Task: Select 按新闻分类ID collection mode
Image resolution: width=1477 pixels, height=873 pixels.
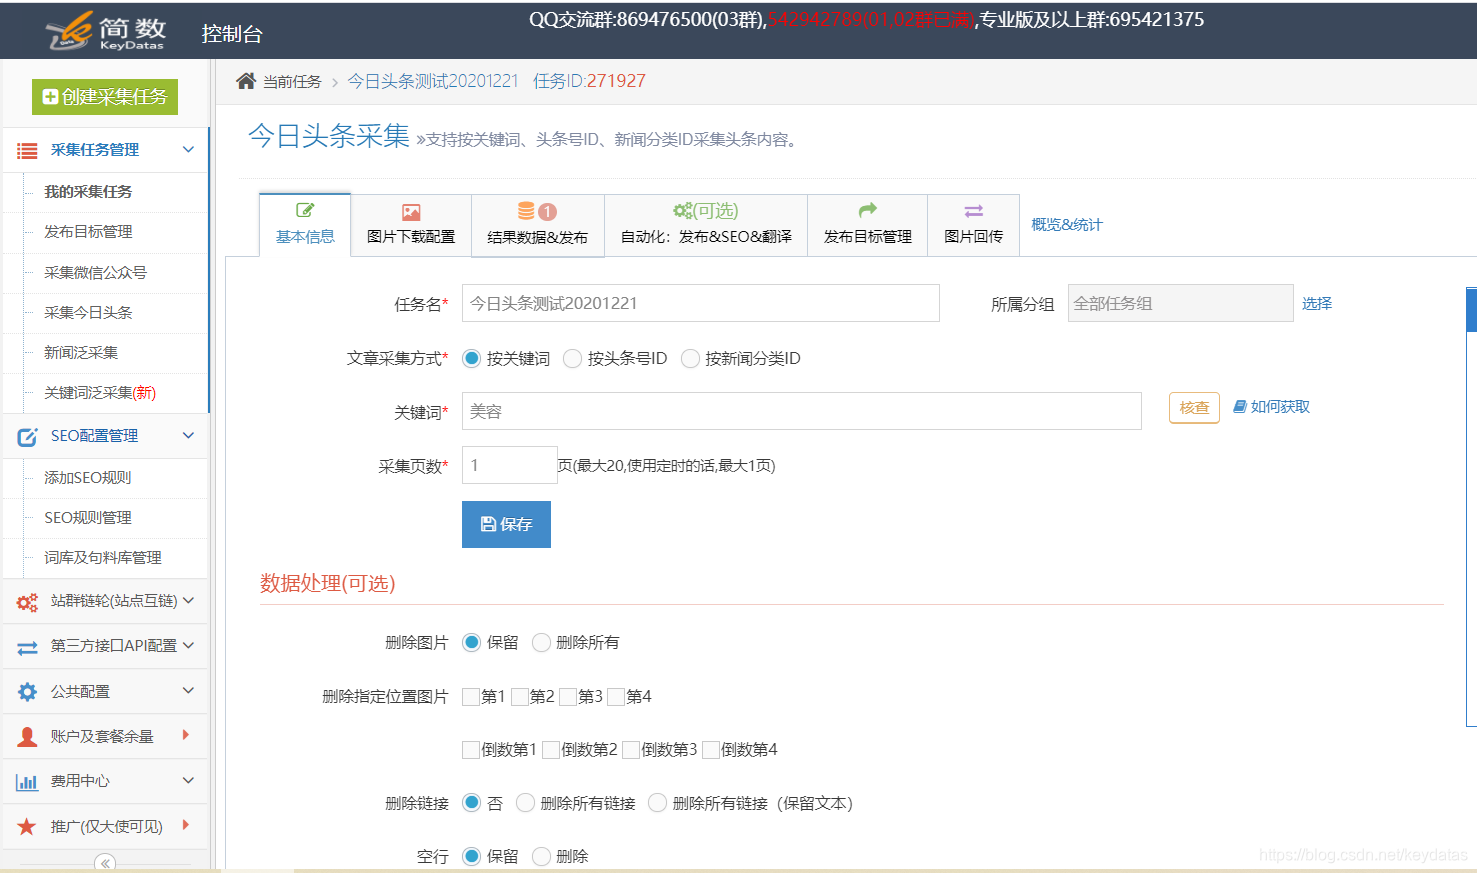Action: 690,358
